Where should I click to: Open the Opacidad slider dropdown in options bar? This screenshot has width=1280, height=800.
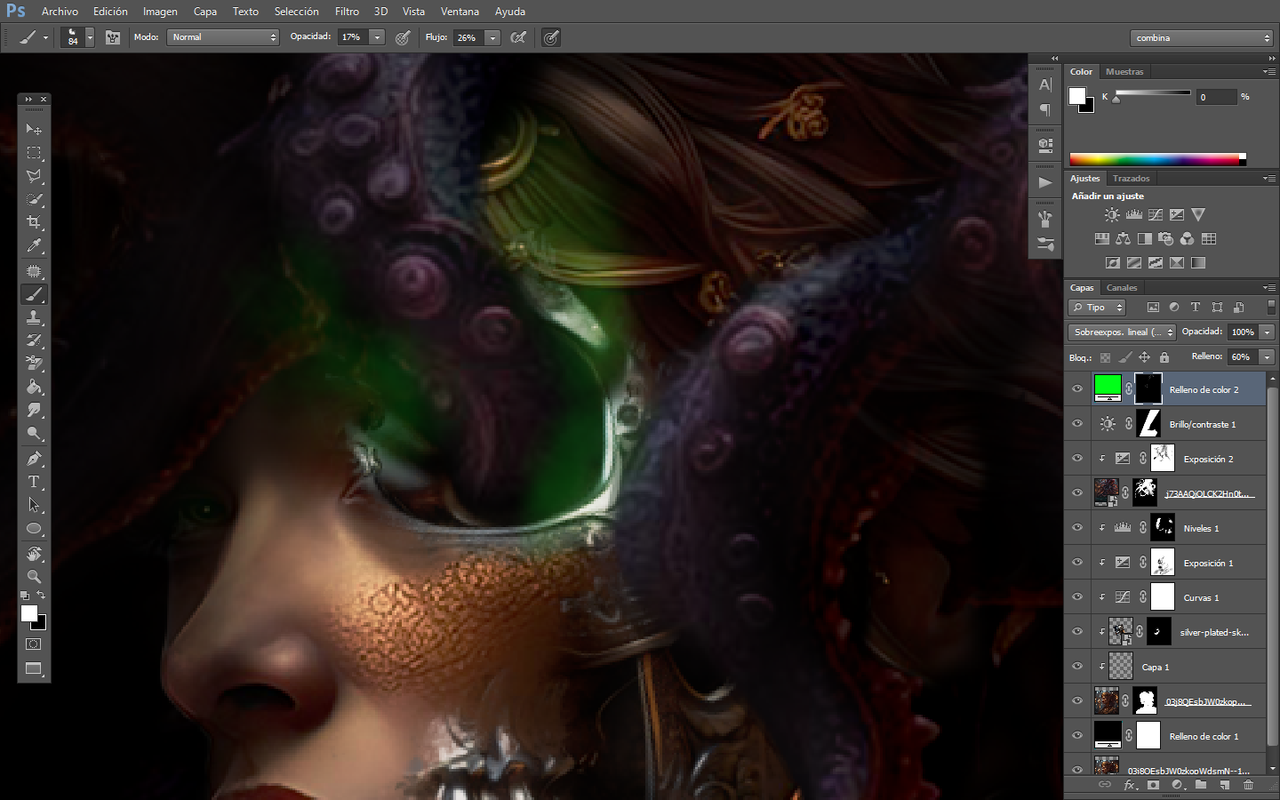(x=377, y=37)
